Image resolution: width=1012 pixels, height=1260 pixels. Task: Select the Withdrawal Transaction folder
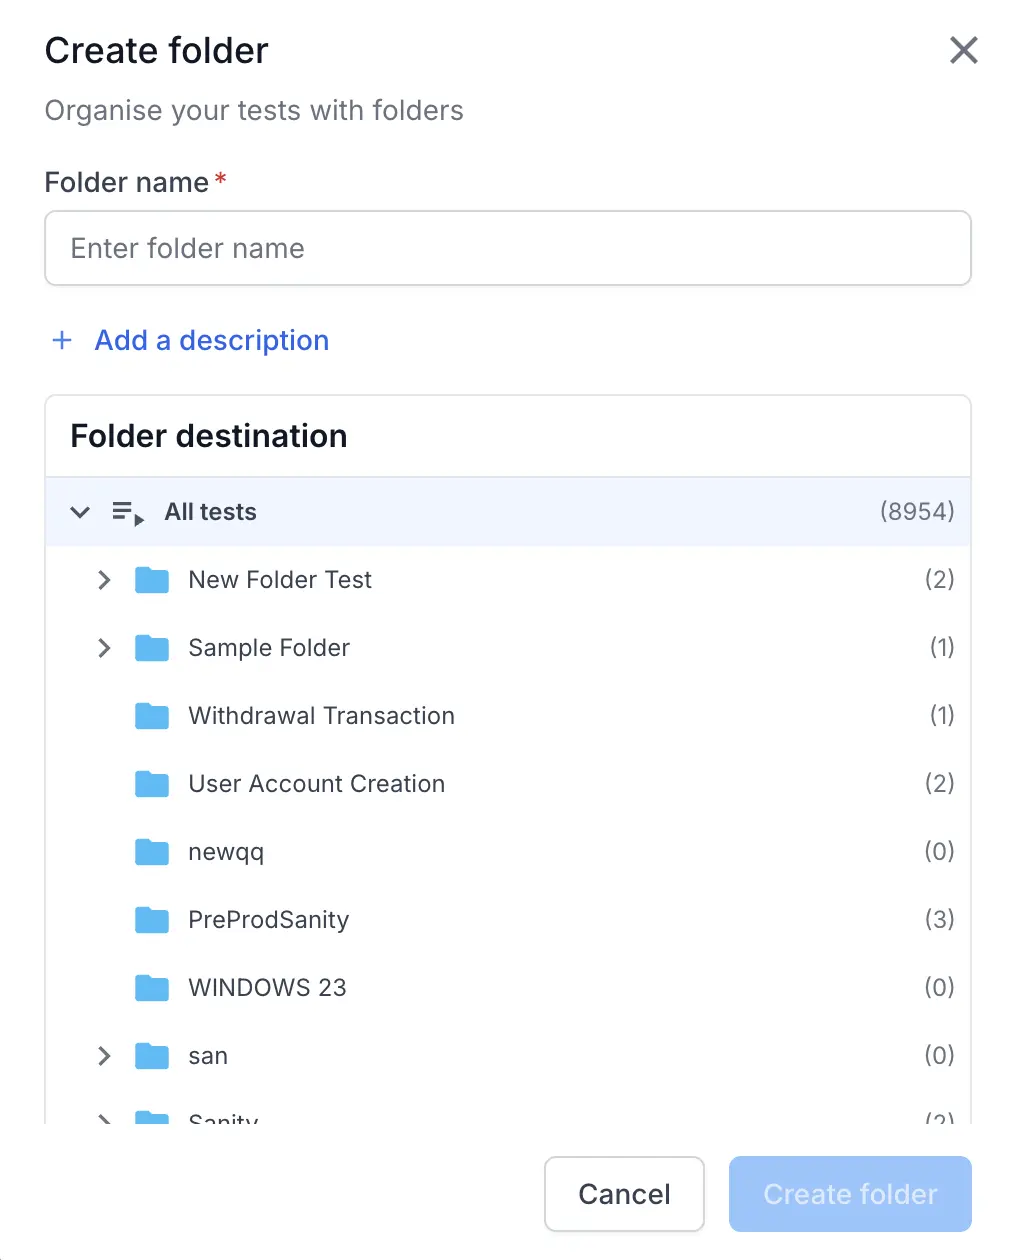click(321, 716)
